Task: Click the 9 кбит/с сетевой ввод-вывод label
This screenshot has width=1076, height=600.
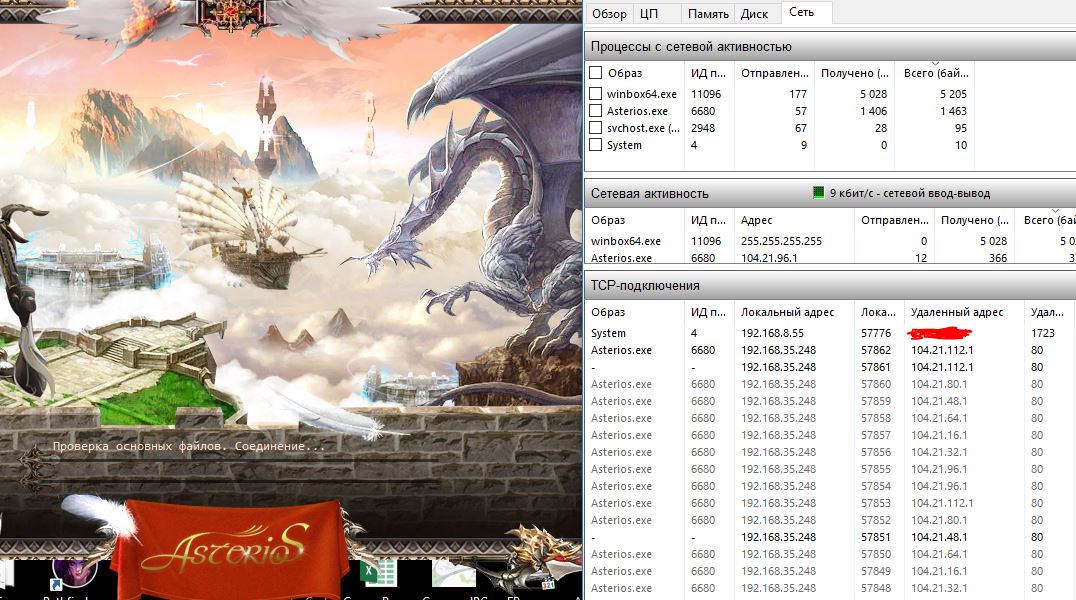Action: pyautogui.click(x=909, y=194)
